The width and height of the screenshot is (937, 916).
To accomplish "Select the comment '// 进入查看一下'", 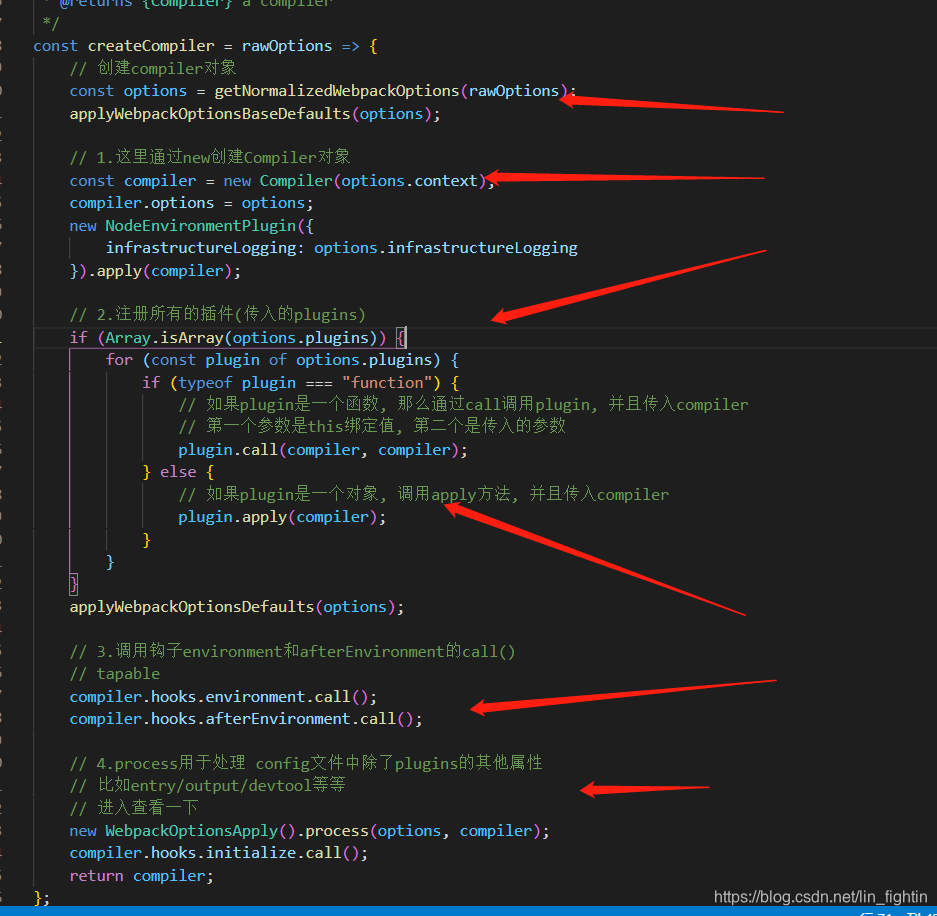I will coord(134,808).
